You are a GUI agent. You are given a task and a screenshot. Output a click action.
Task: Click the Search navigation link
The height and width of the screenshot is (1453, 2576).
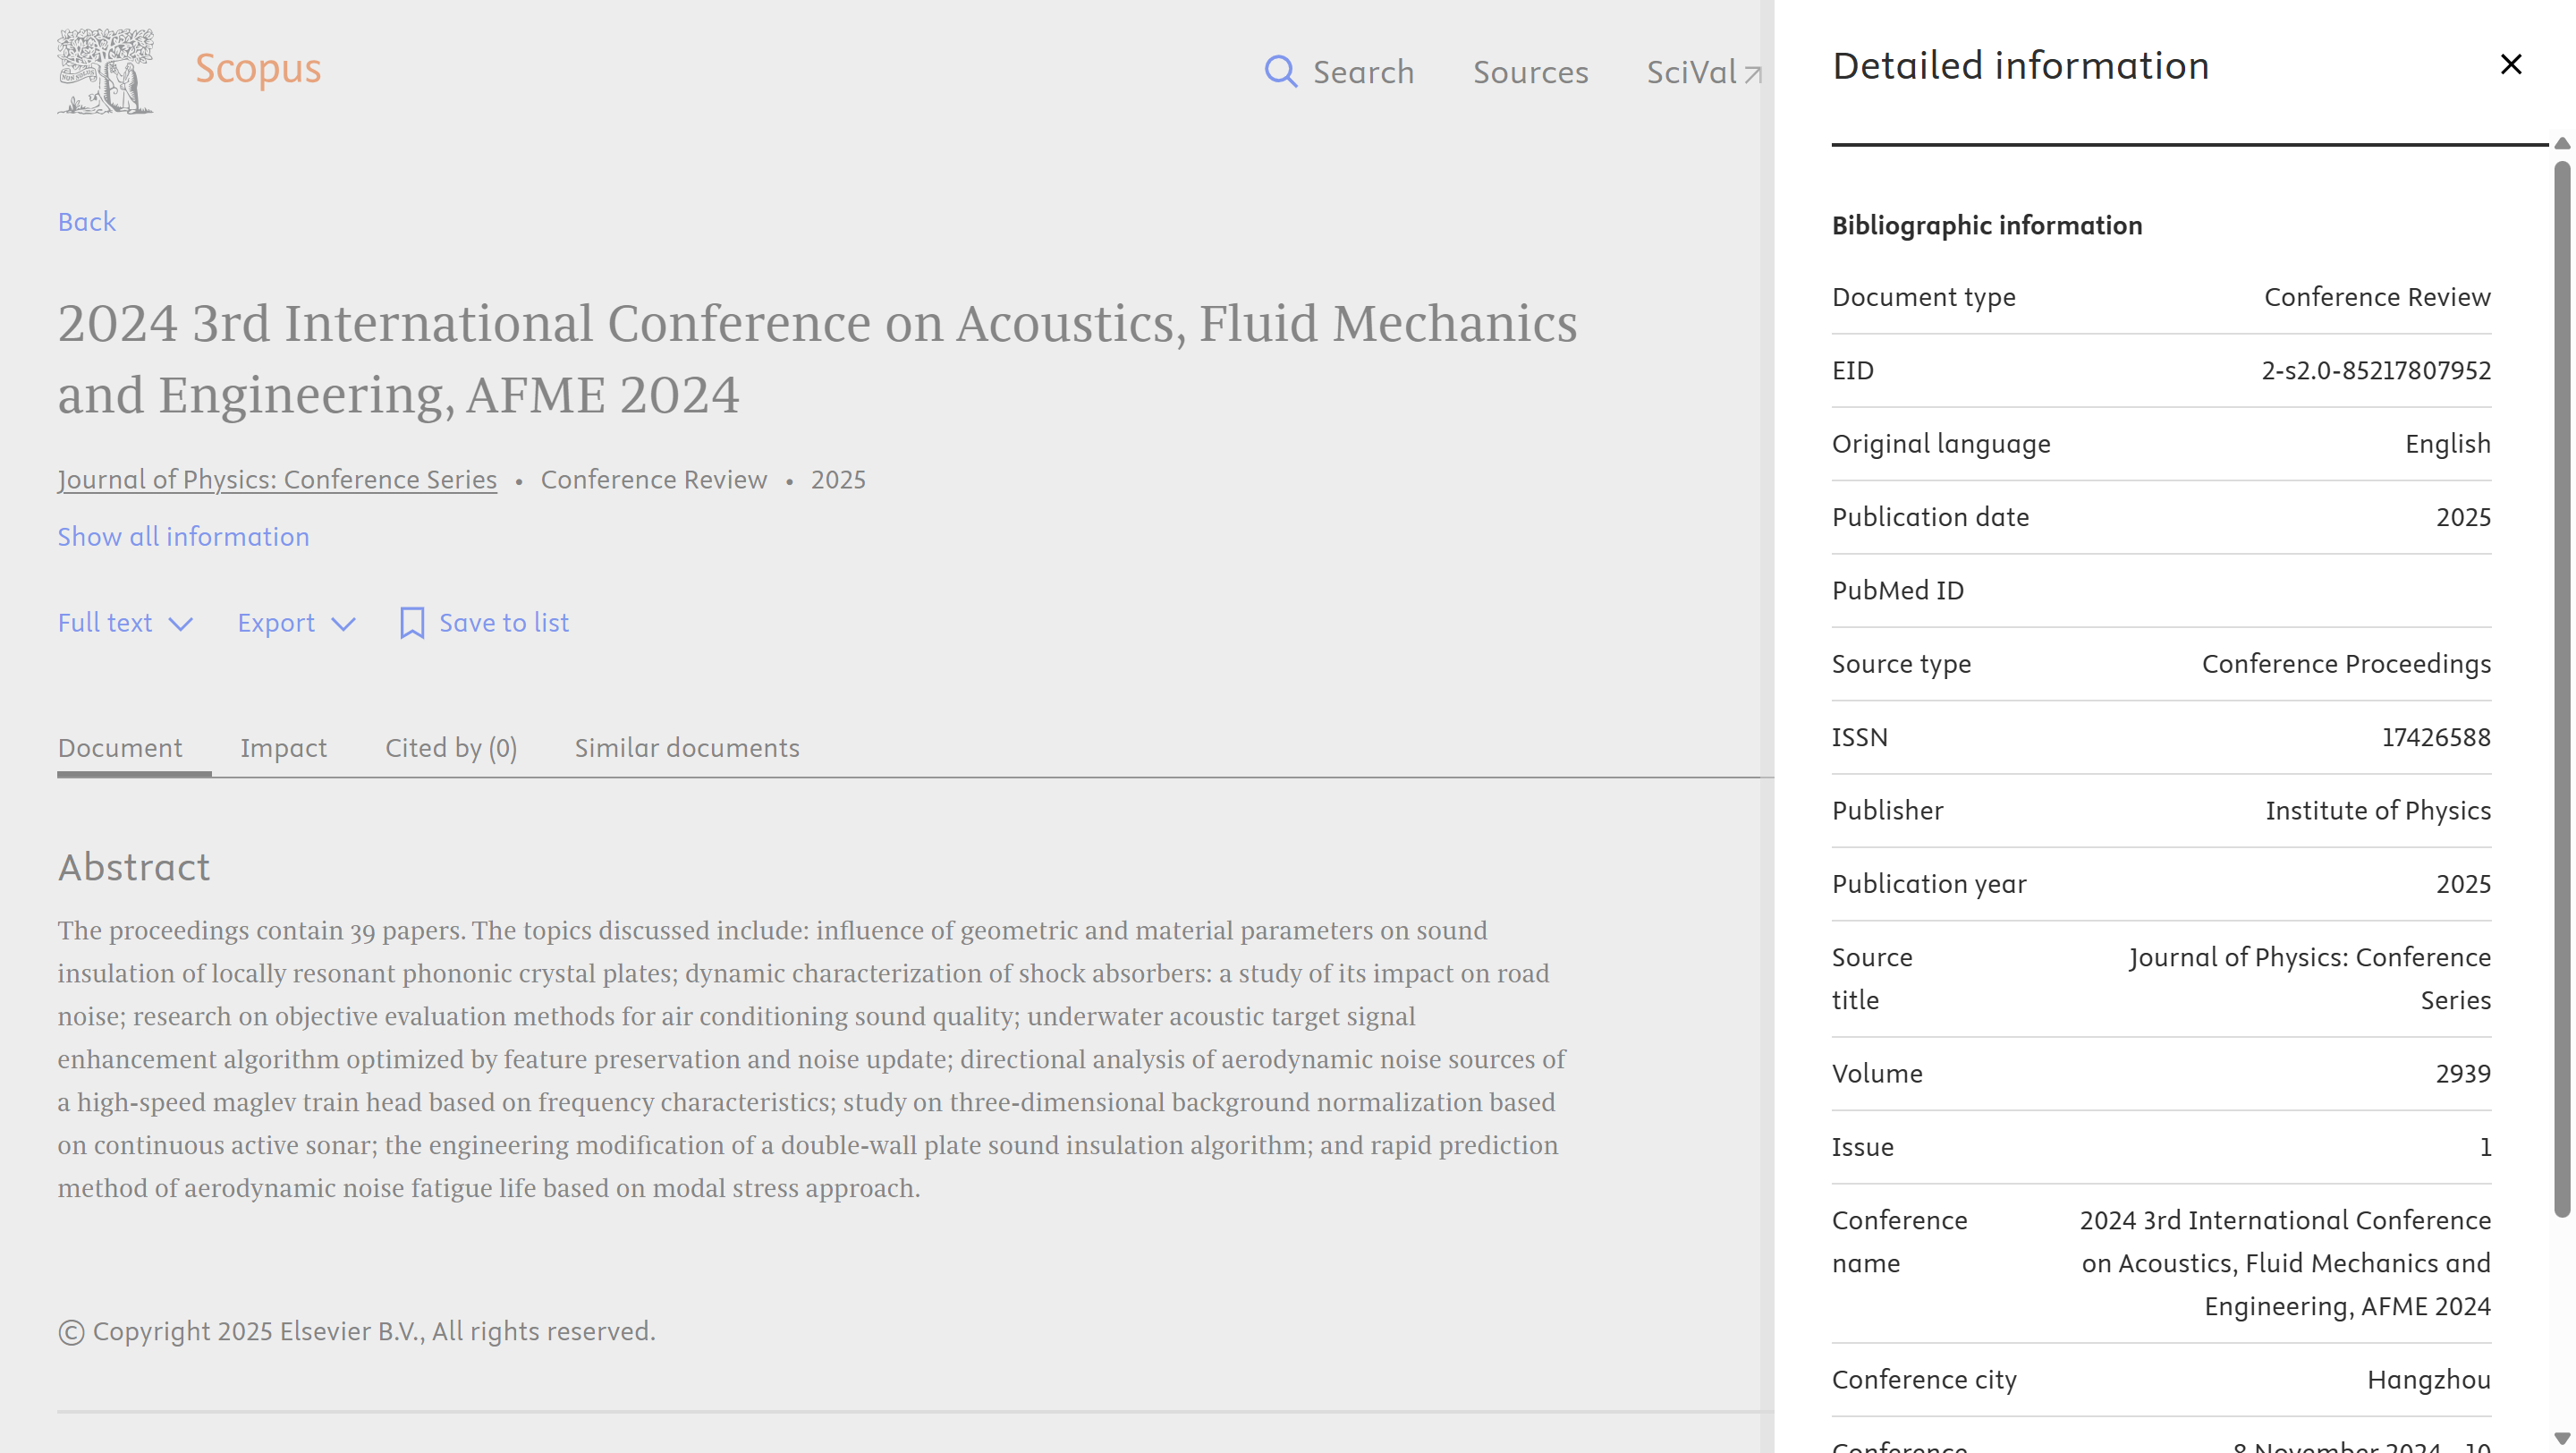[1363, 72]
